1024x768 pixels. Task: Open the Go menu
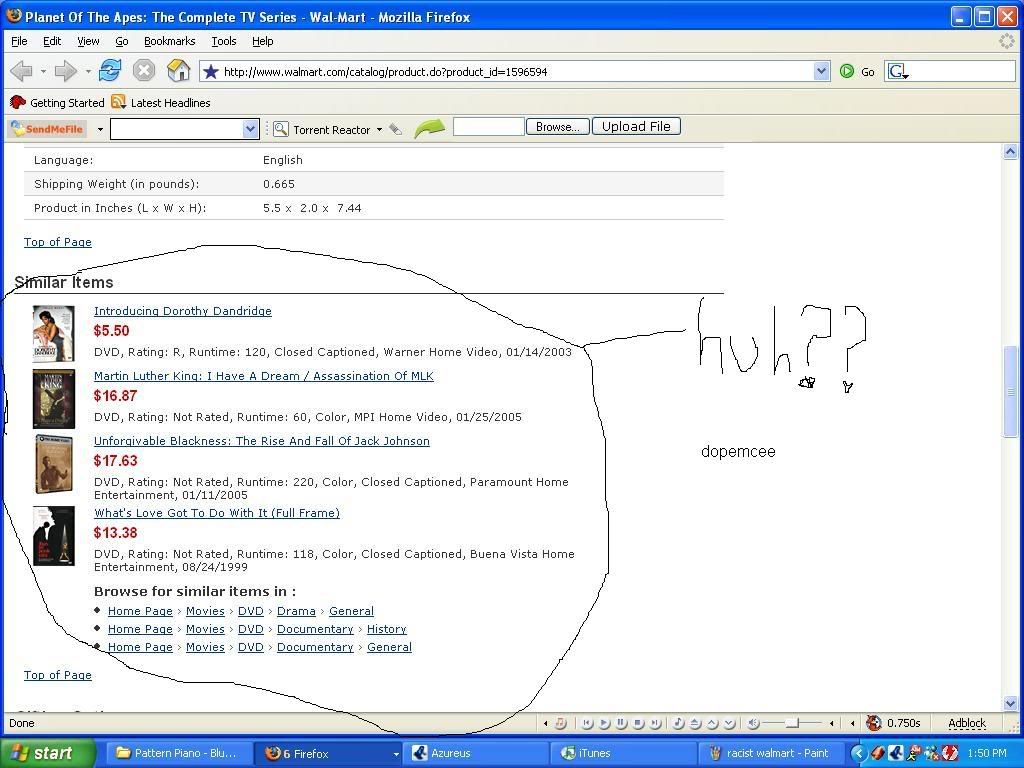point(121,41)
